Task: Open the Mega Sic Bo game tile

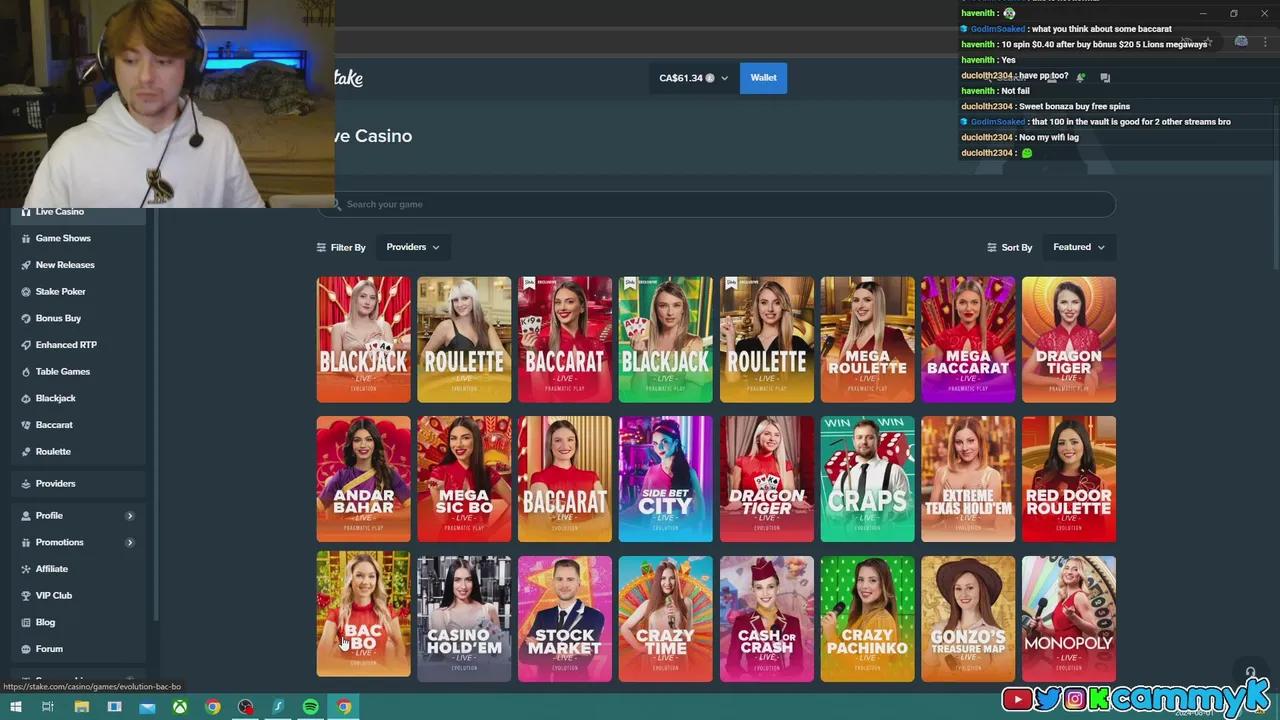Action: 464,479
